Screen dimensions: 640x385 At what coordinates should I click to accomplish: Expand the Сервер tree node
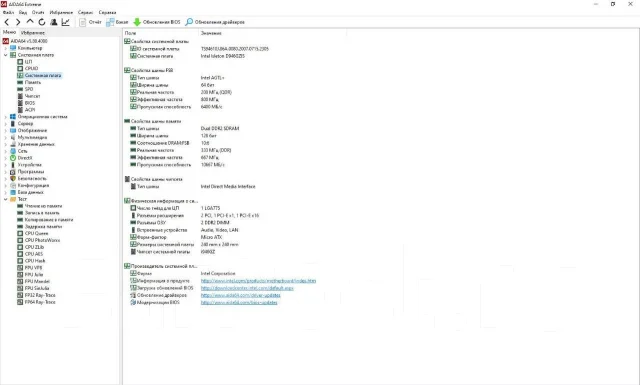[5, 124]
